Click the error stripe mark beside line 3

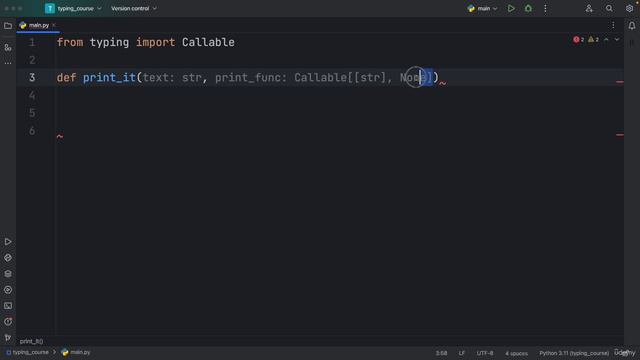(x=620, y=82)
